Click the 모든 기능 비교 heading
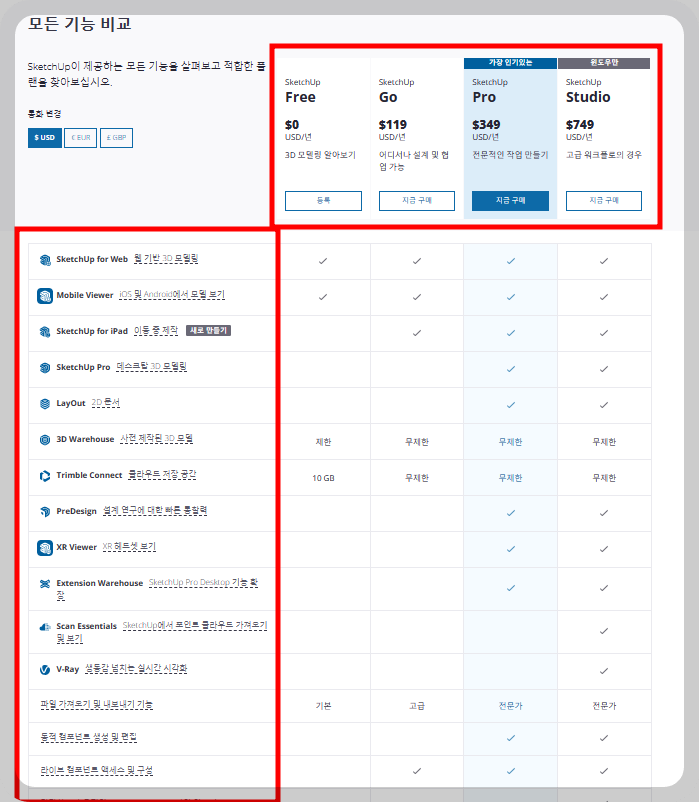The height and width of the screenshot is (802, 699). (x=79, y=24)
